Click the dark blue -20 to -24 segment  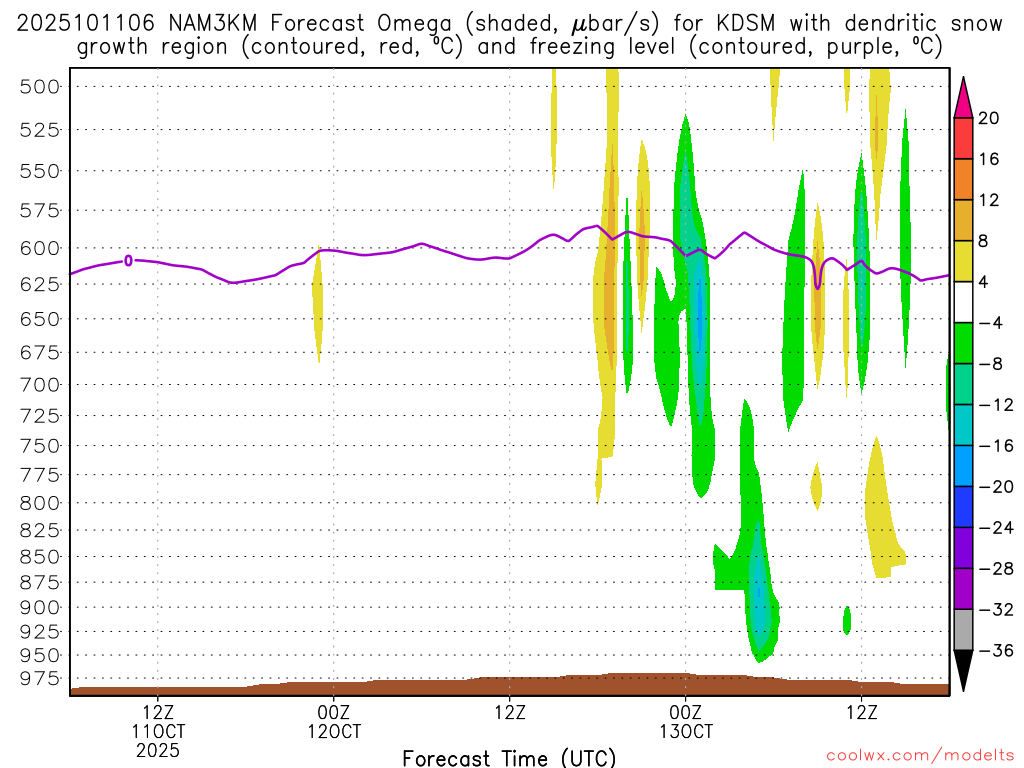coord(963,507)
